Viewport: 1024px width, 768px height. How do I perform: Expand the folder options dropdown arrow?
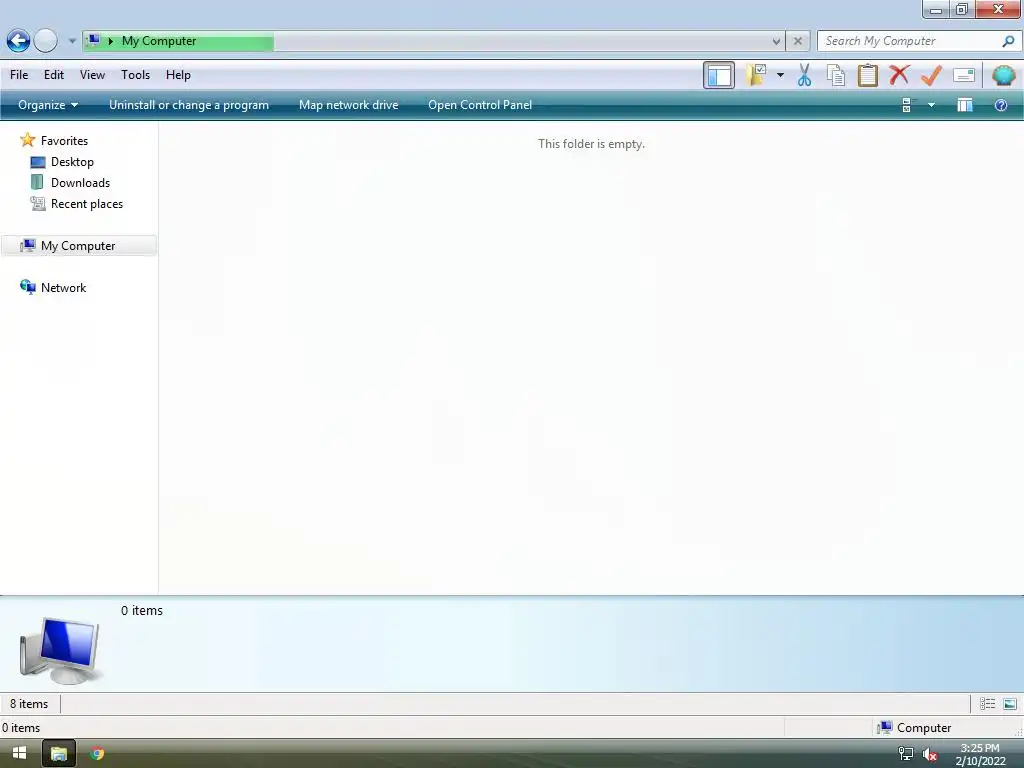(x=780, y=75)
